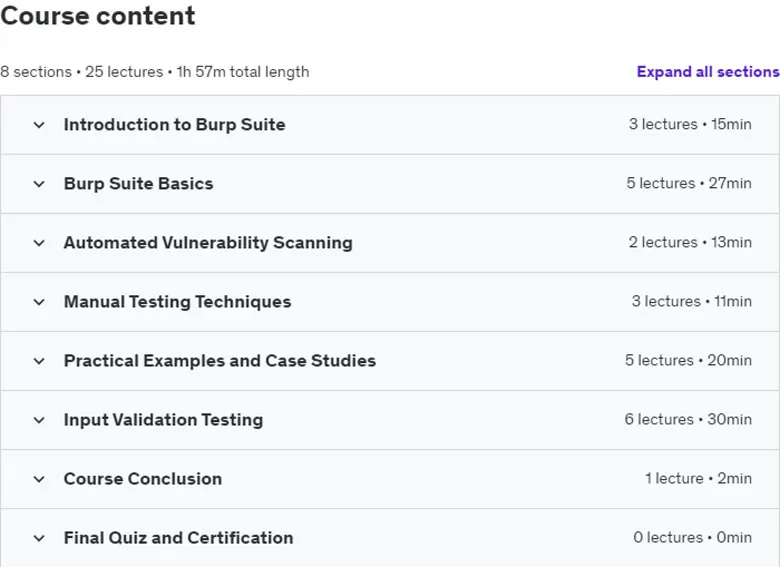Viewport: 780px width, 567px height.
Task: Expand Final Quiz and Certification chevron
Action: click(x=39, y=538)
